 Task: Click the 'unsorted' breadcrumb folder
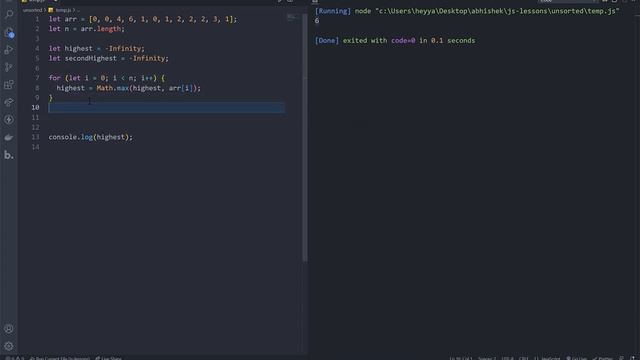click(32, 10)
